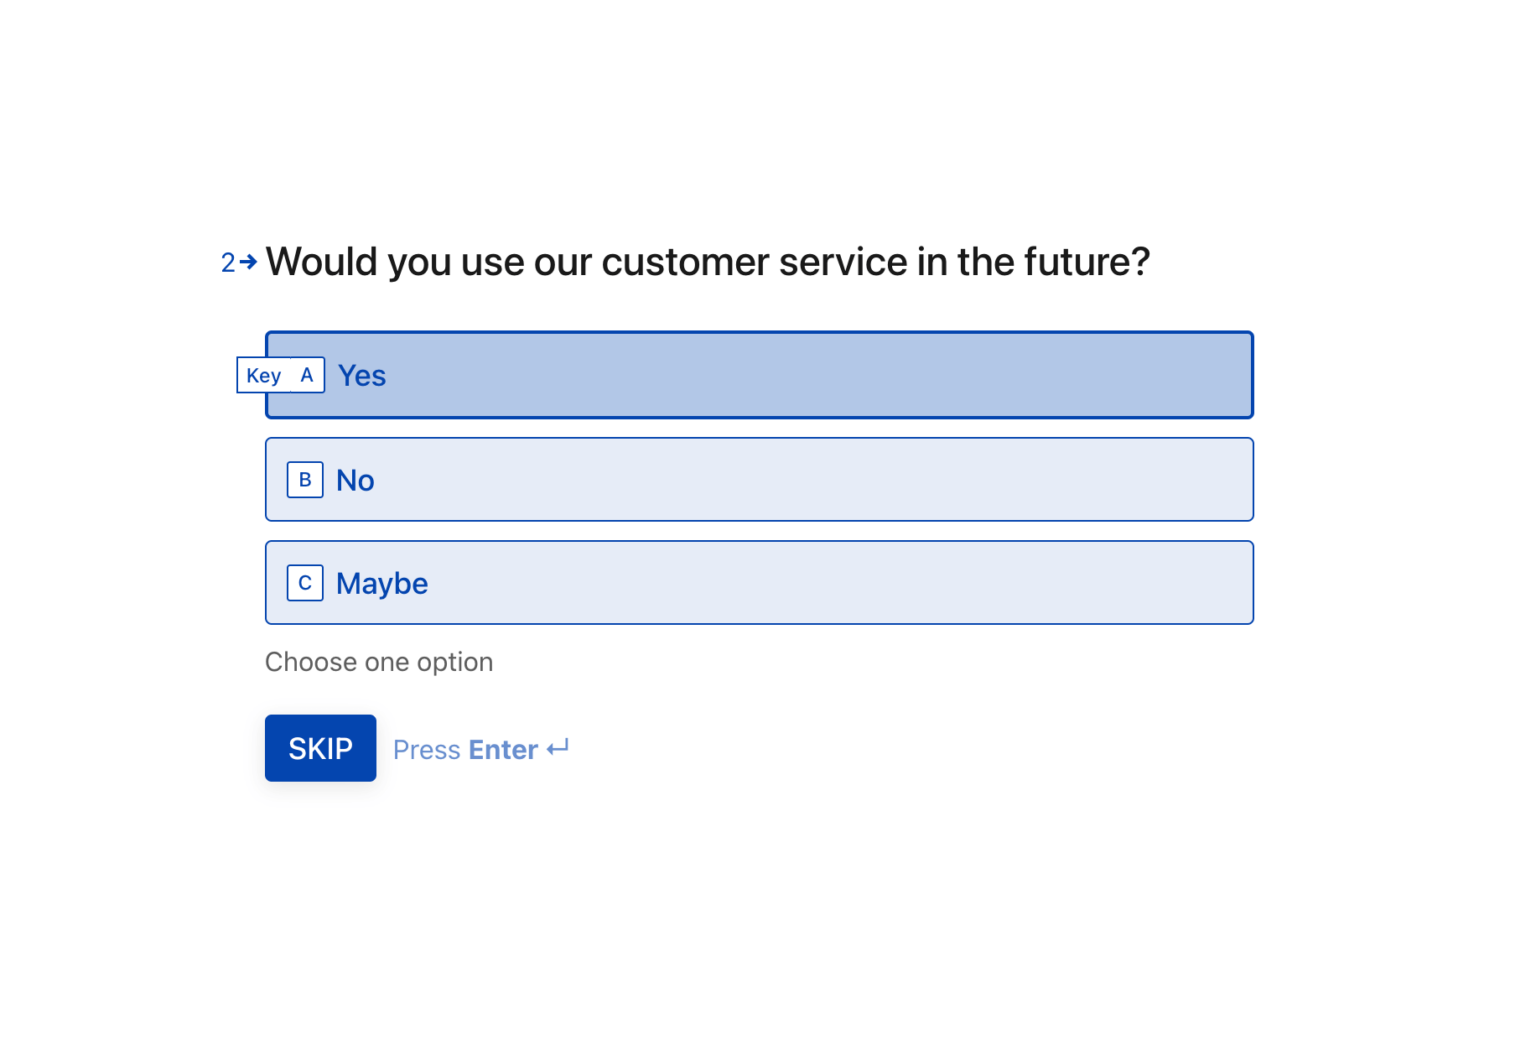Click the Yes label text
This screenshot has width=1536, height=1040.
tap(362, 375)
